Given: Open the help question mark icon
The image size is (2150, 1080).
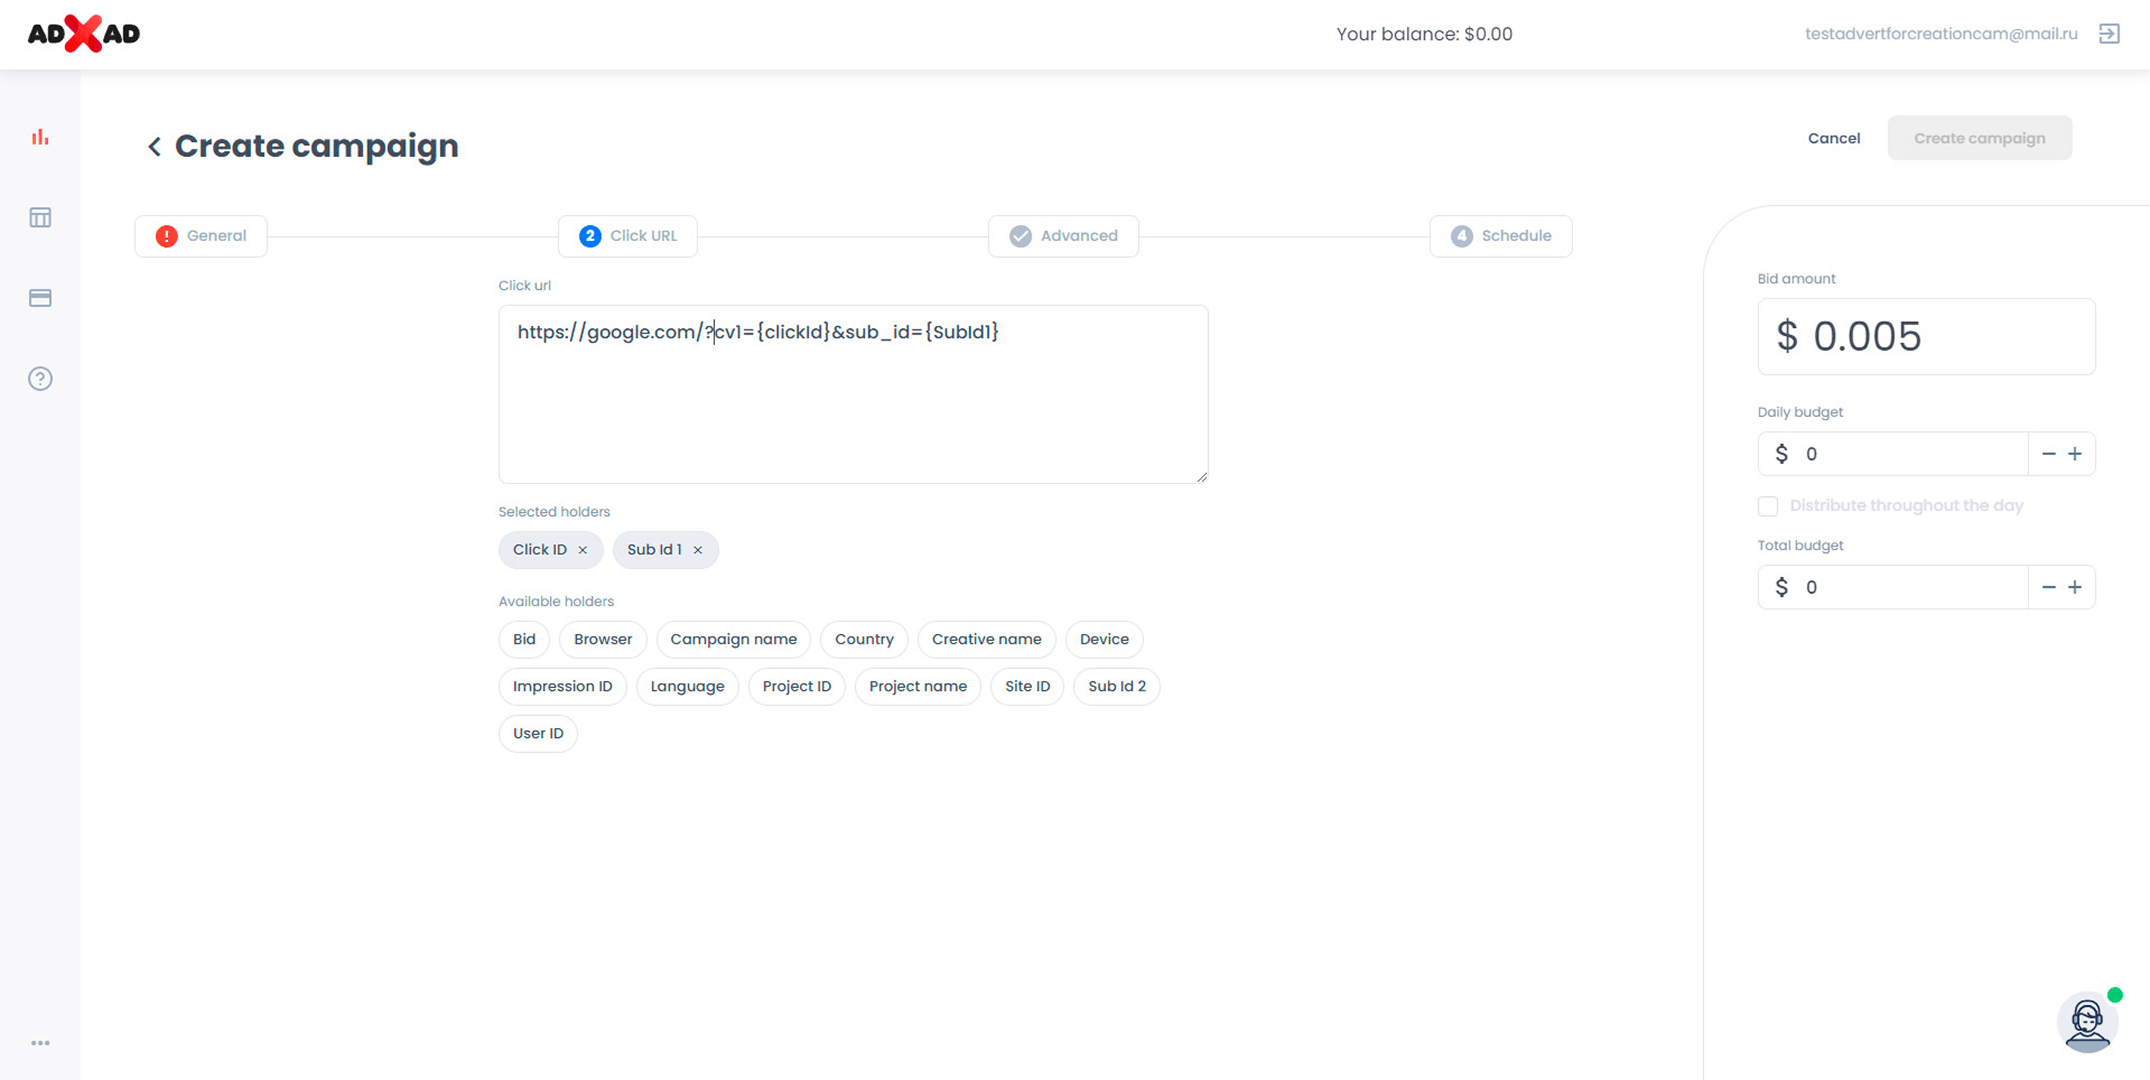Looking at the screenshot, I should (40, 379).
